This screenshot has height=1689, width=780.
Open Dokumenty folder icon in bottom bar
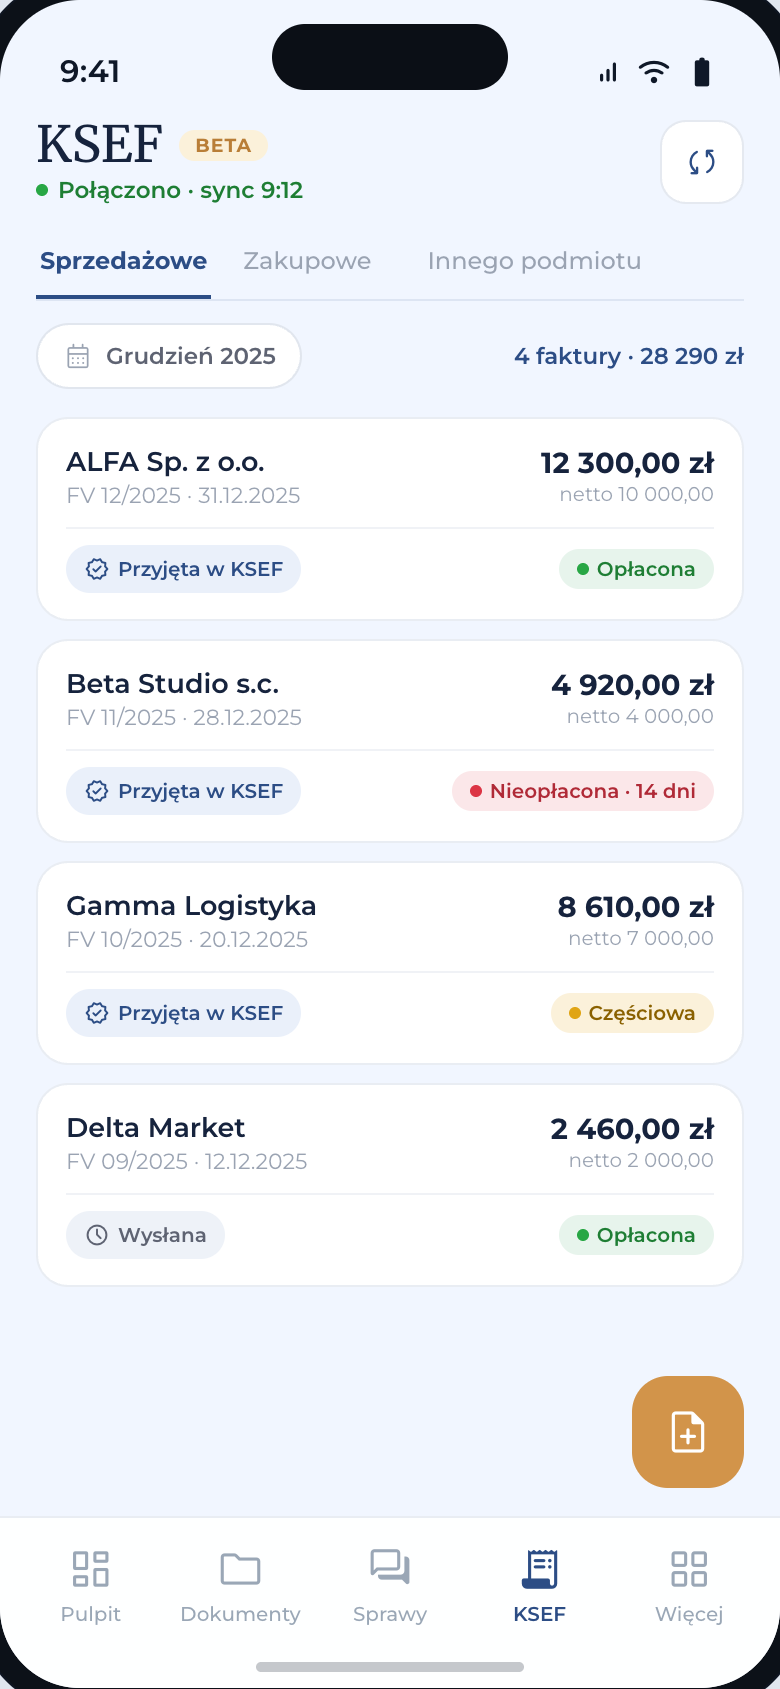[240, 1568]
